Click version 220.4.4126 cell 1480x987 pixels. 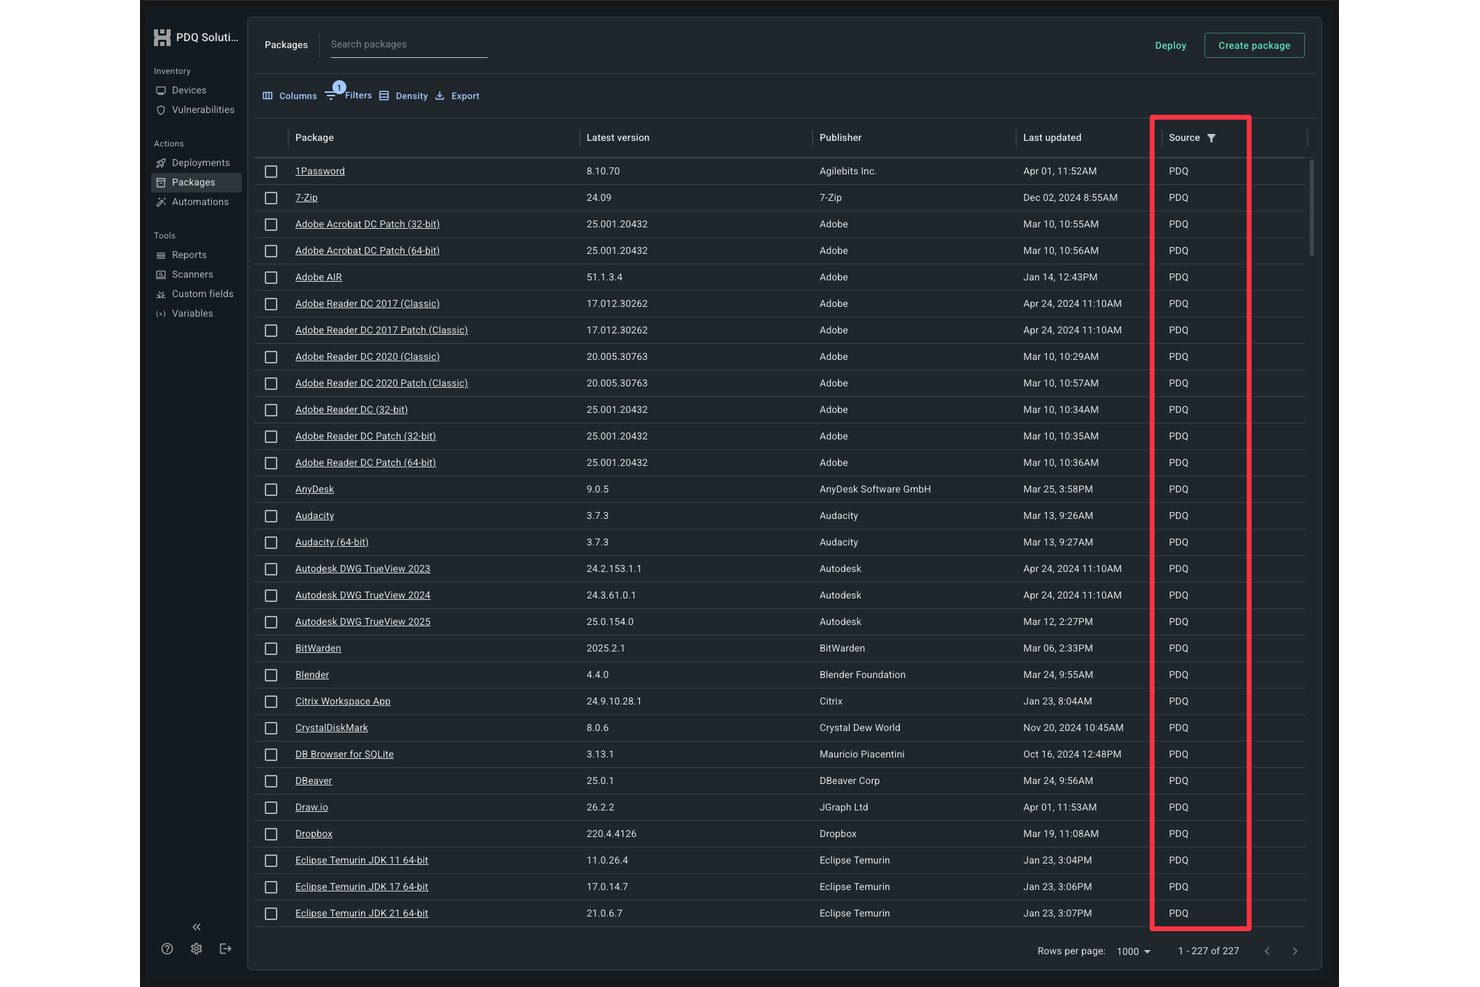click(x=611, y=834)
